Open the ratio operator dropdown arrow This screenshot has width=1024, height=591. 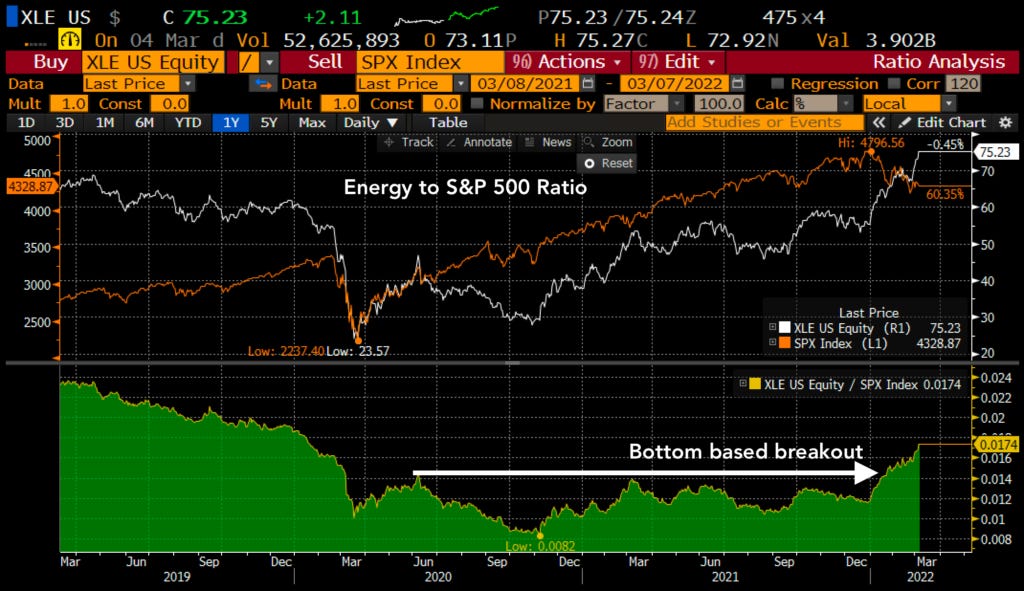pos(270,63)
